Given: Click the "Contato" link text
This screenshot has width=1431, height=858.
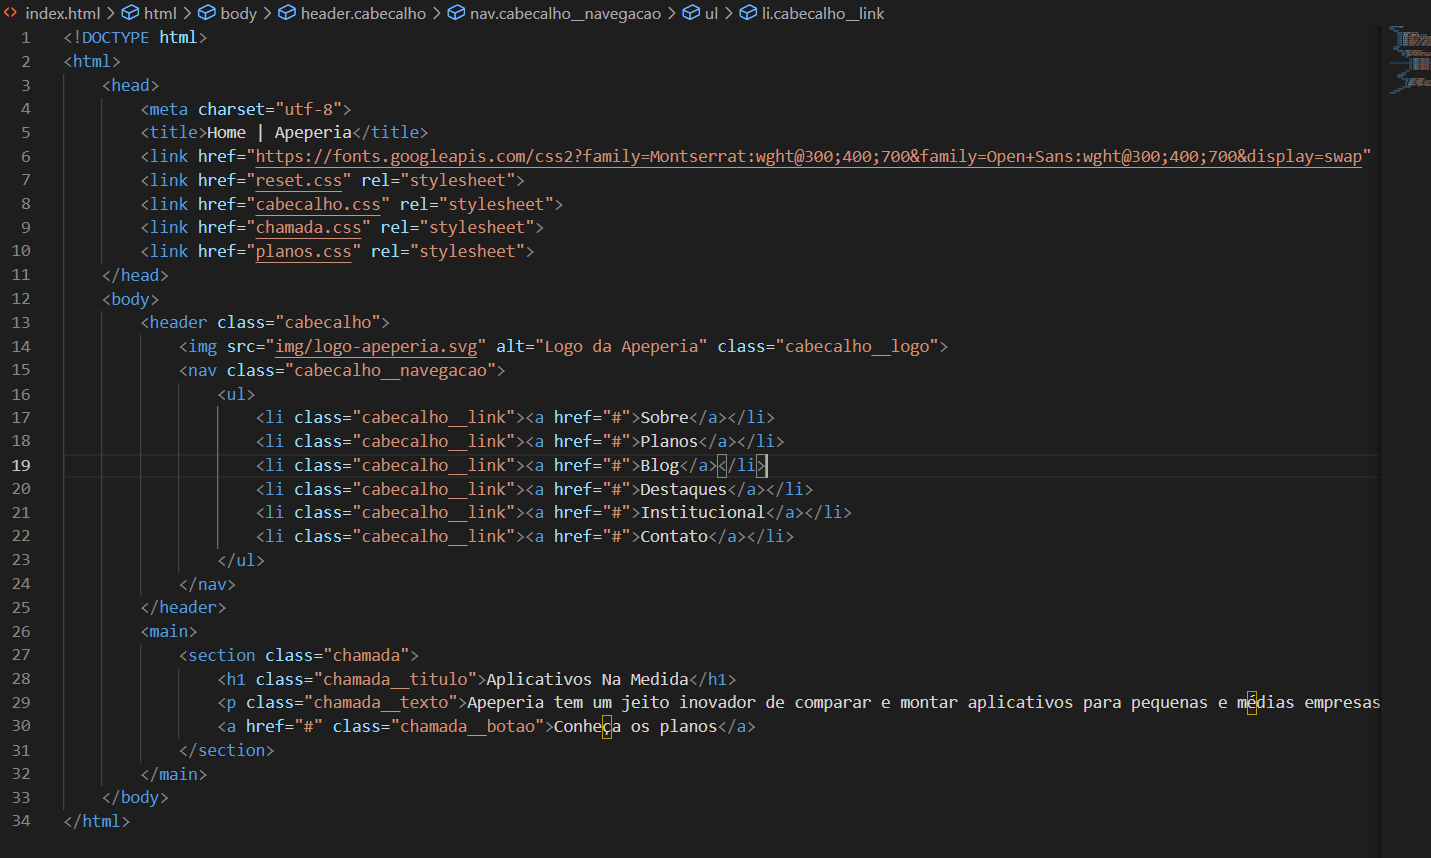Looking at the screenshot, I should (674, 536).
